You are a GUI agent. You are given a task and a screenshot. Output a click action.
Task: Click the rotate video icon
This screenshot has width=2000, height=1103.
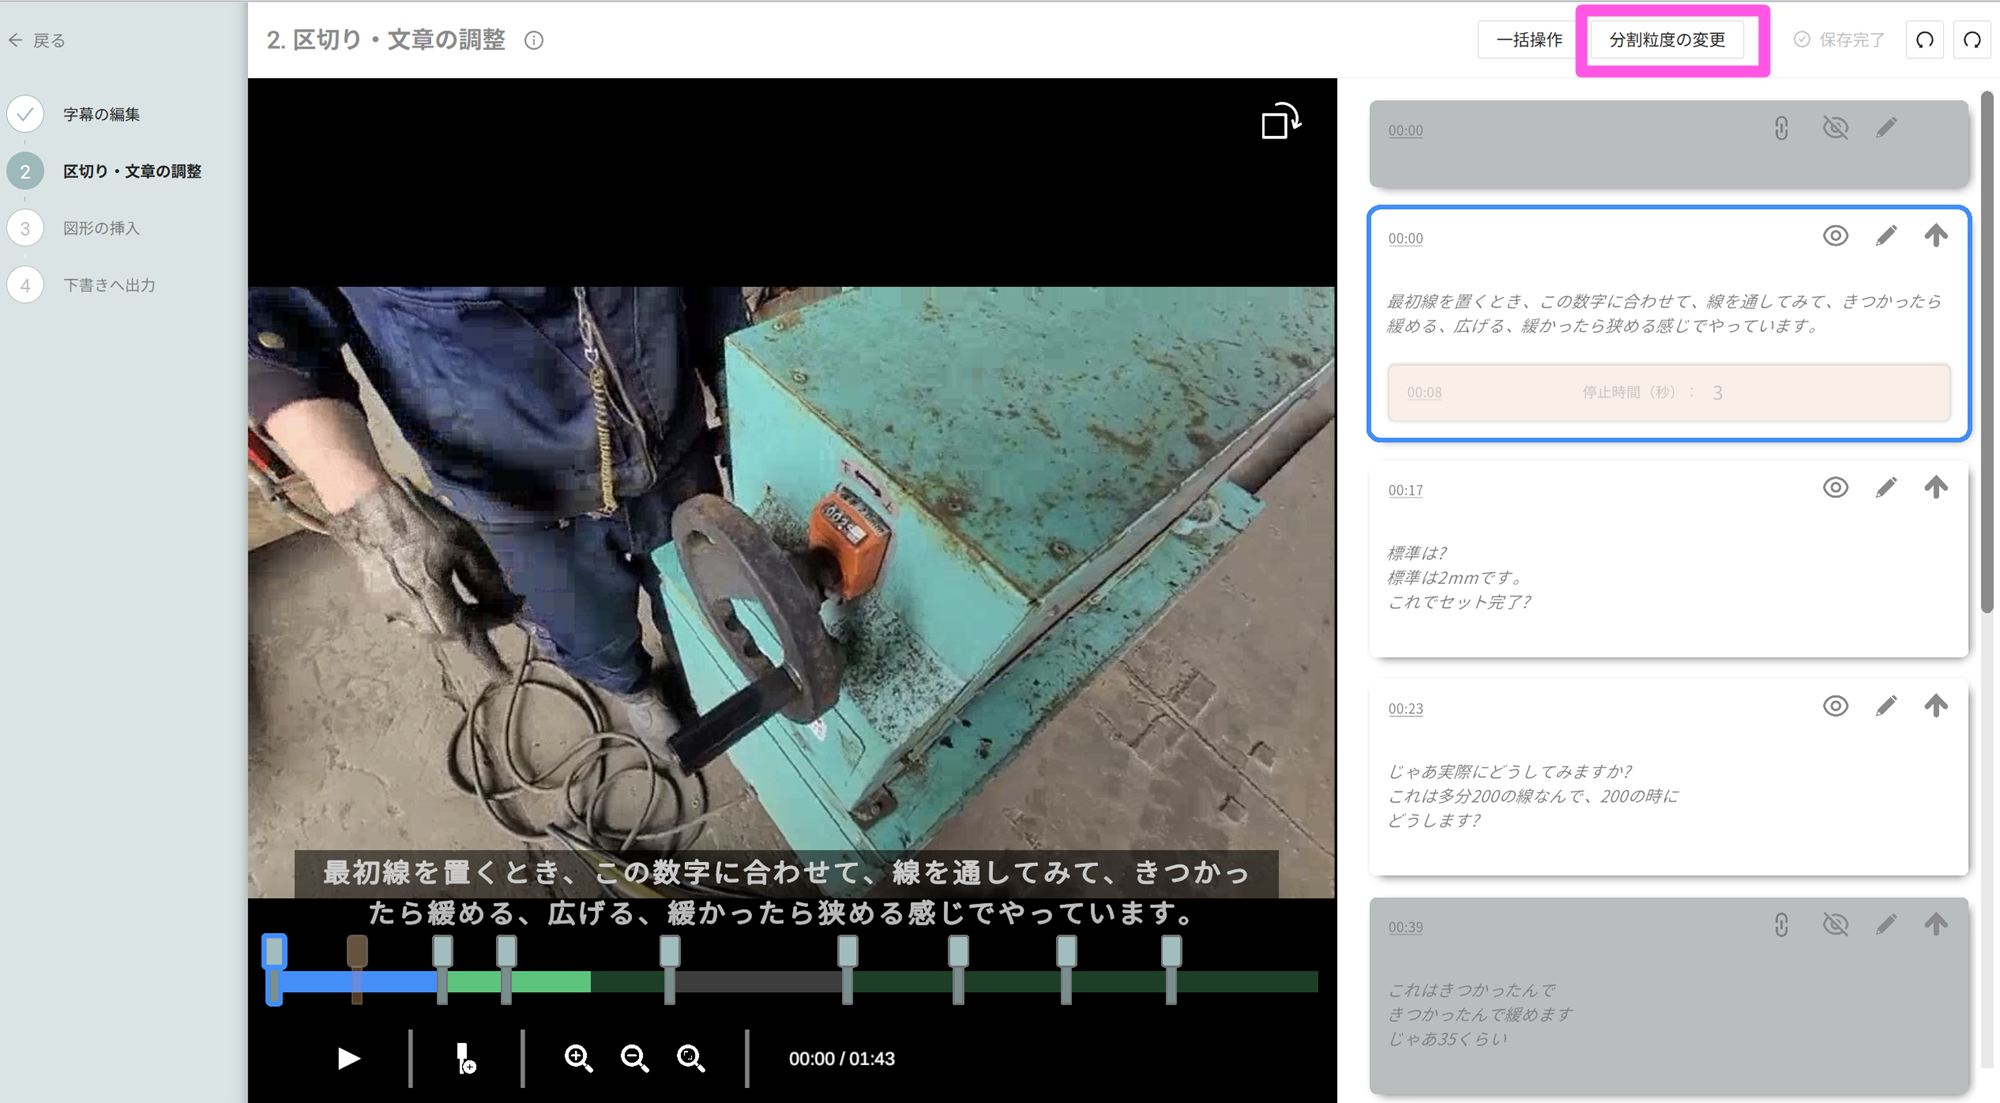[1280, 122]
